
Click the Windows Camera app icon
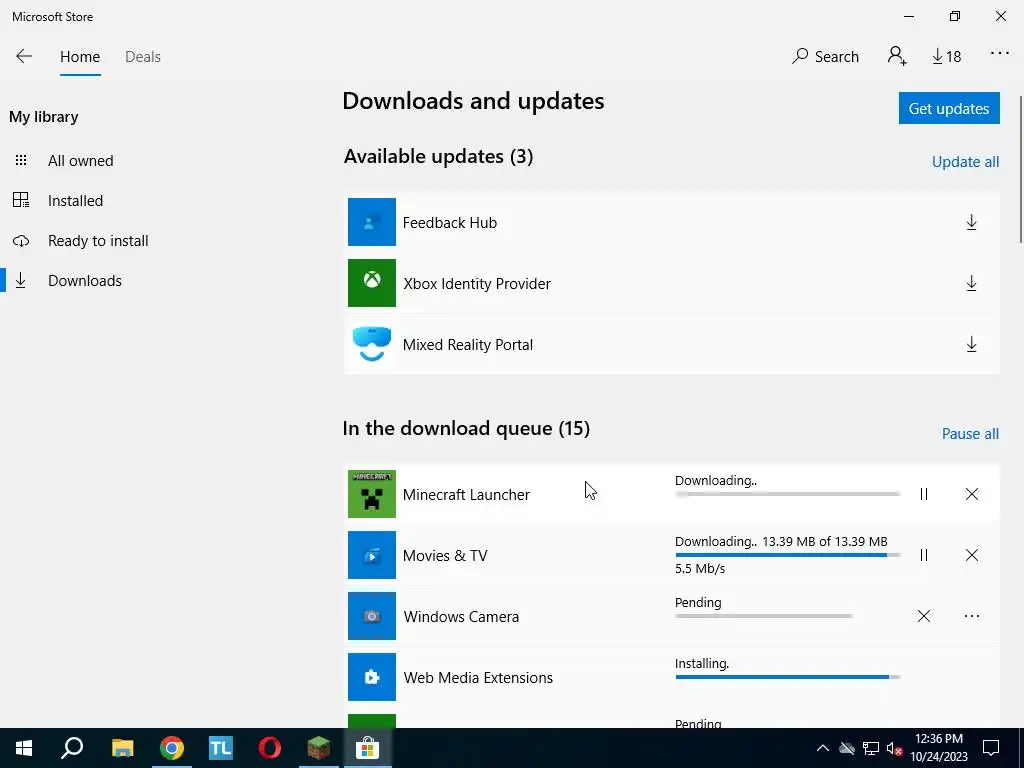pos(372,616)
